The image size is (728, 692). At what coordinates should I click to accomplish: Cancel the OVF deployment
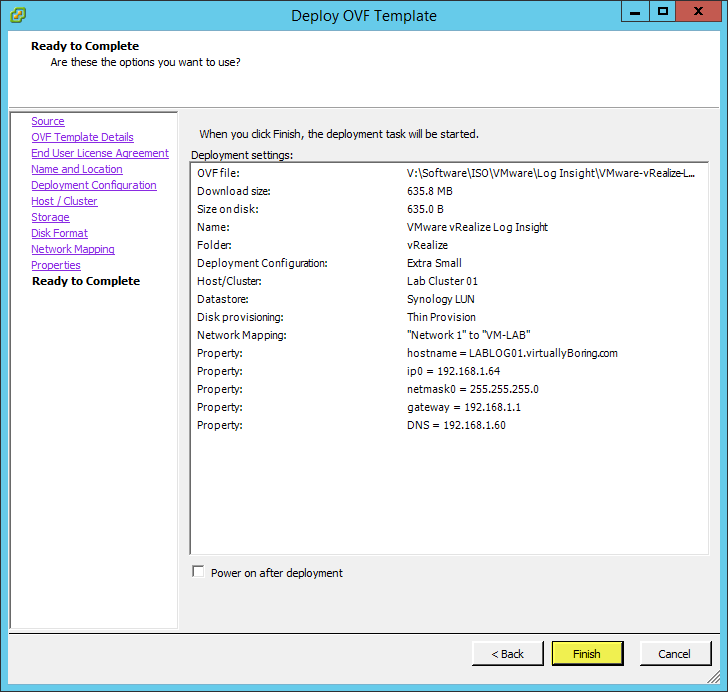pos(675,654)
